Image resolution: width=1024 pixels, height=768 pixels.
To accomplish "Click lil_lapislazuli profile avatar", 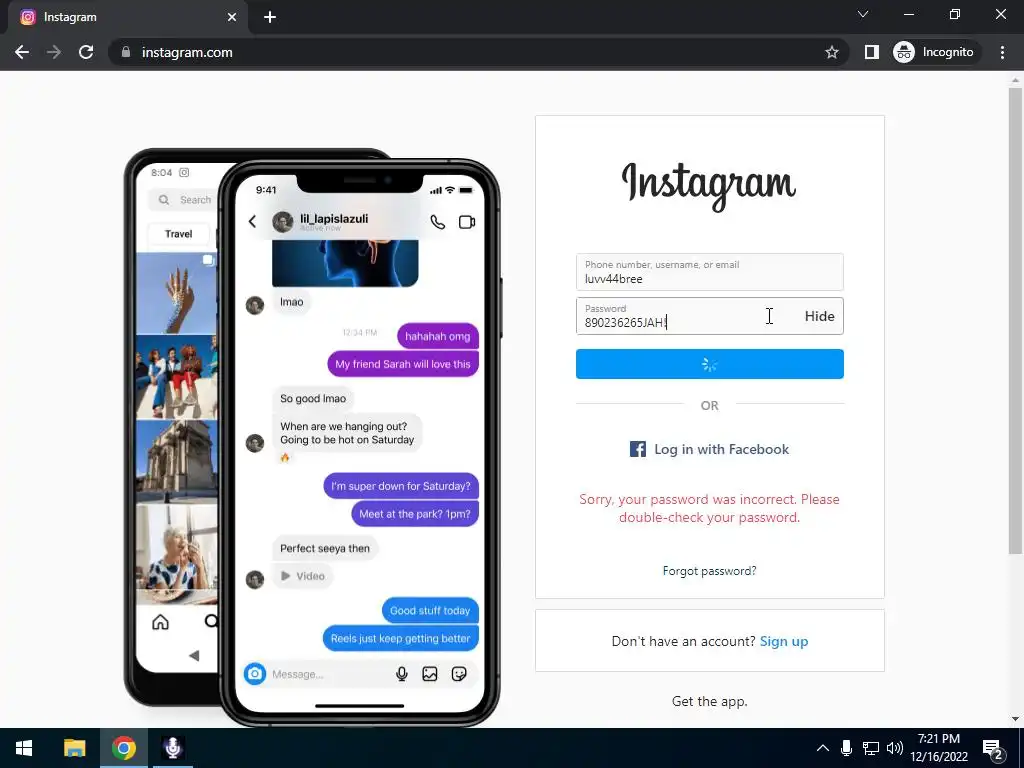I will [x=283, y=222].
